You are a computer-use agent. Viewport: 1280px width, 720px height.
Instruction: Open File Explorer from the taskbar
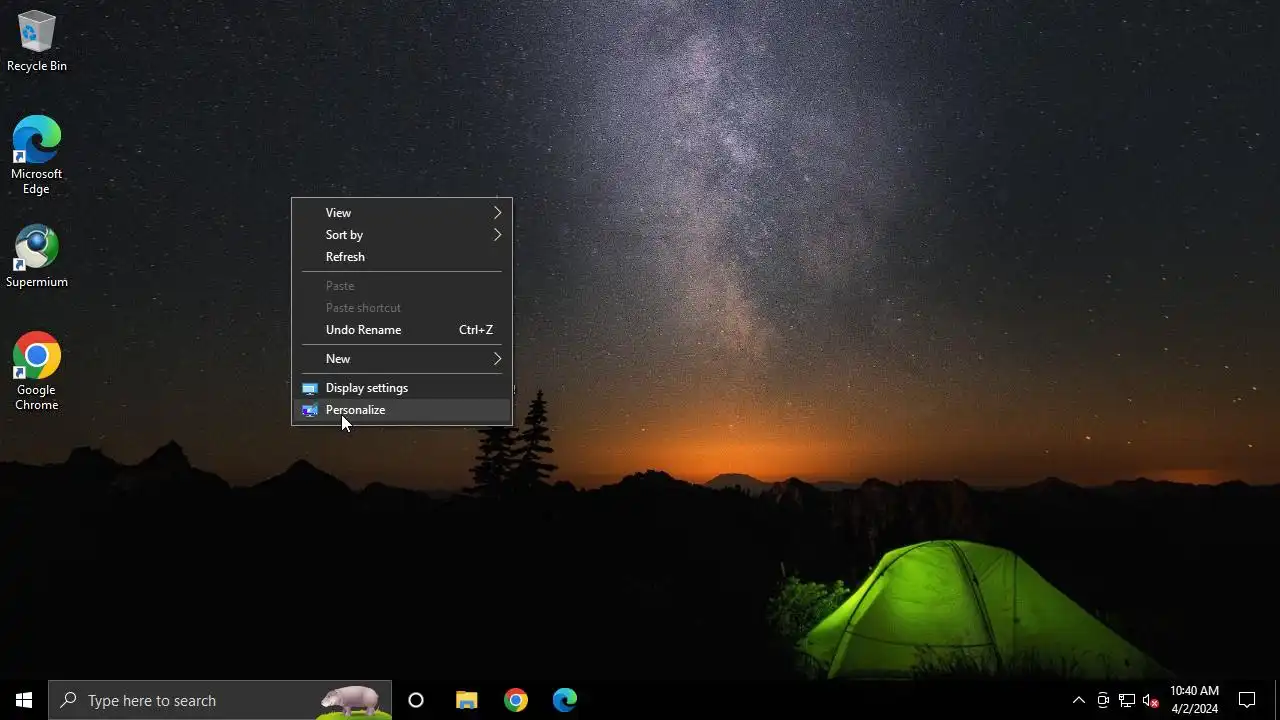coord(467,700)
